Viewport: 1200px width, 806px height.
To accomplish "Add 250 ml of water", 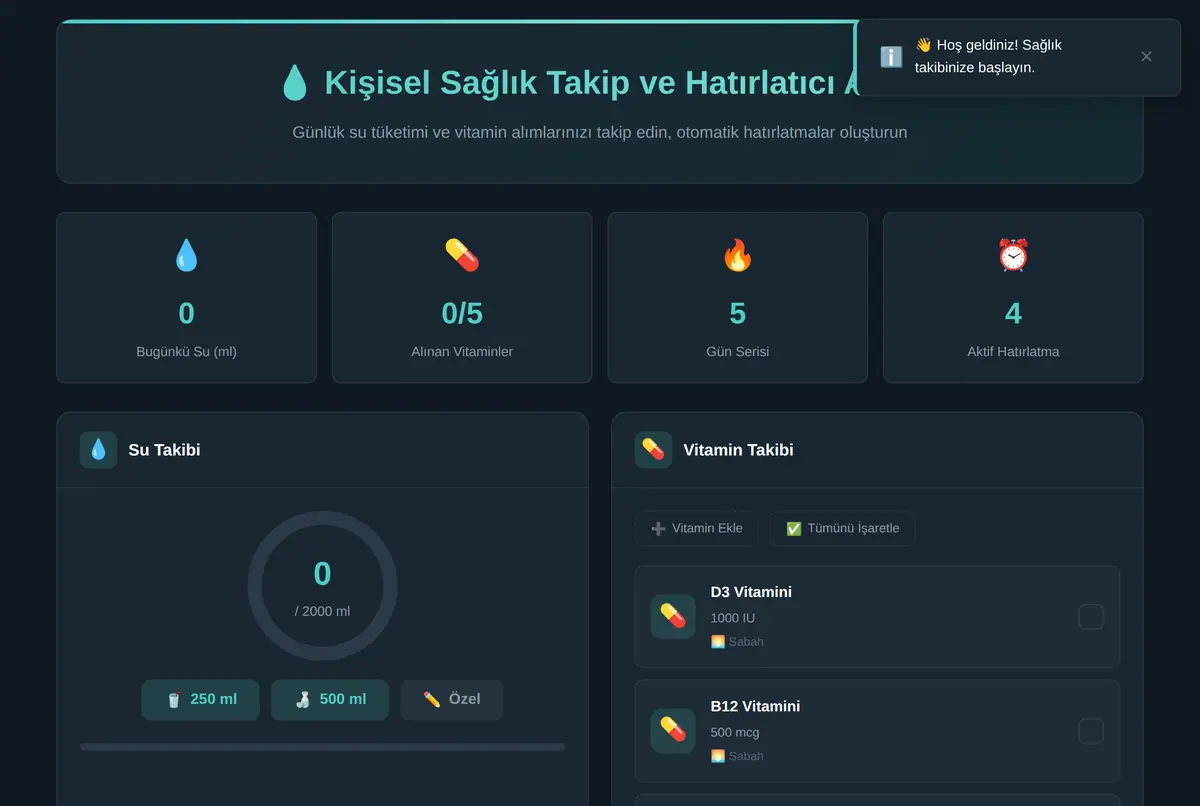I will coord(201,700).
